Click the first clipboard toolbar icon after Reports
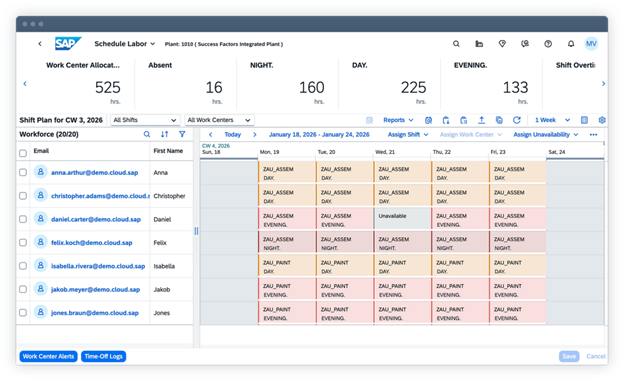Screen dimensions: 624x381 tap(446, 120)
